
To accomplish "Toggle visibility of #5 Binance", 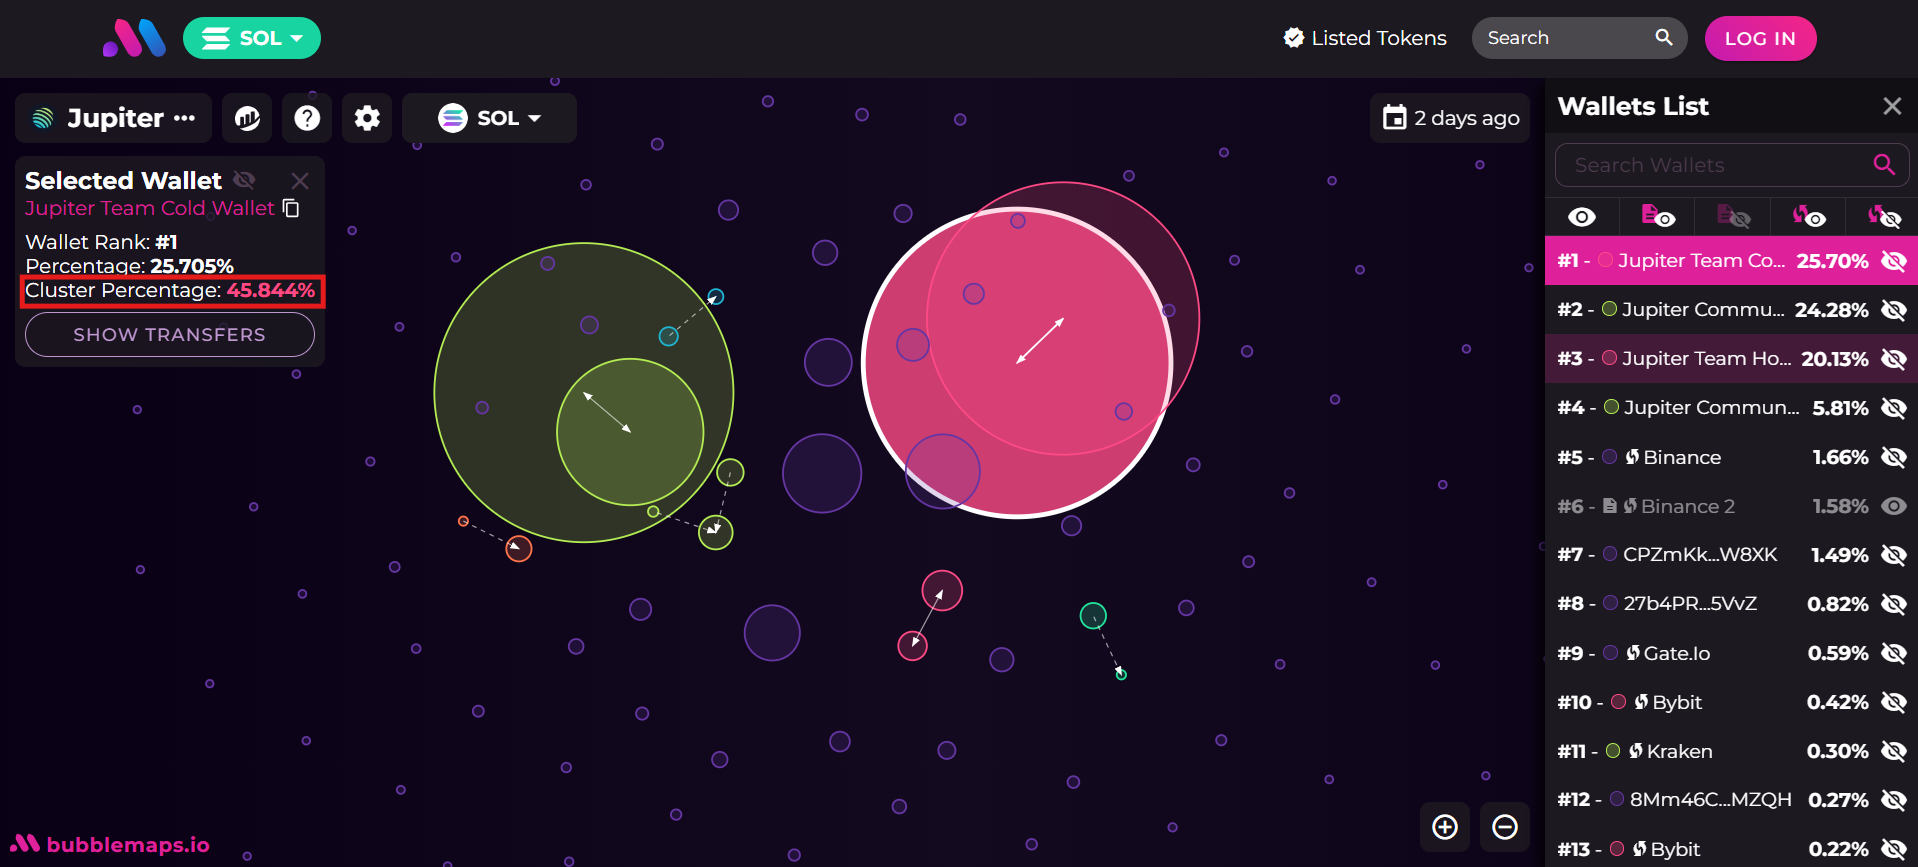I will tap(1894, 457).
